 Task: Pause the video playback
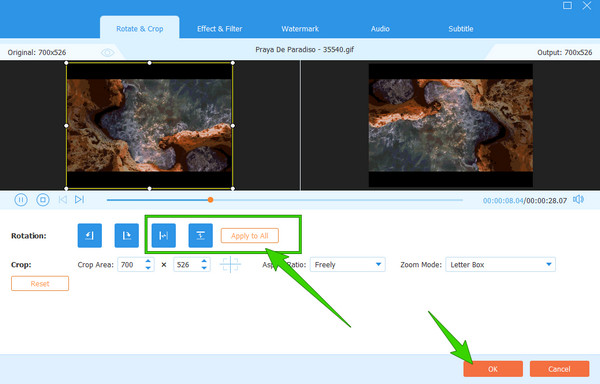coord(21,200)
